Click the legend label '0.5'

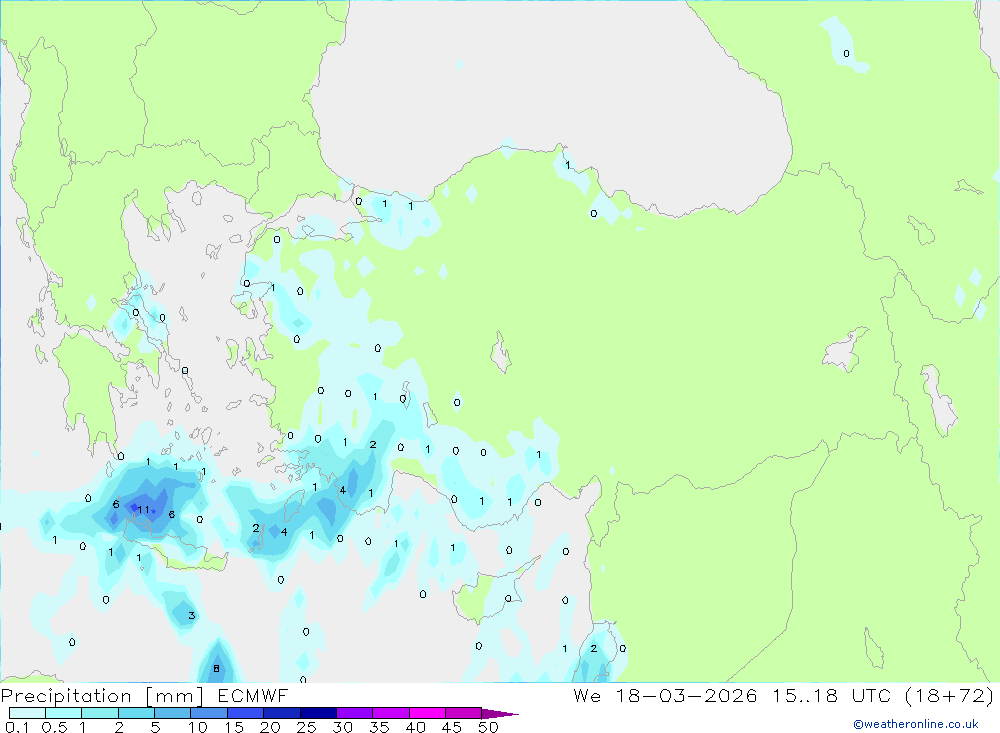point(54,727)
